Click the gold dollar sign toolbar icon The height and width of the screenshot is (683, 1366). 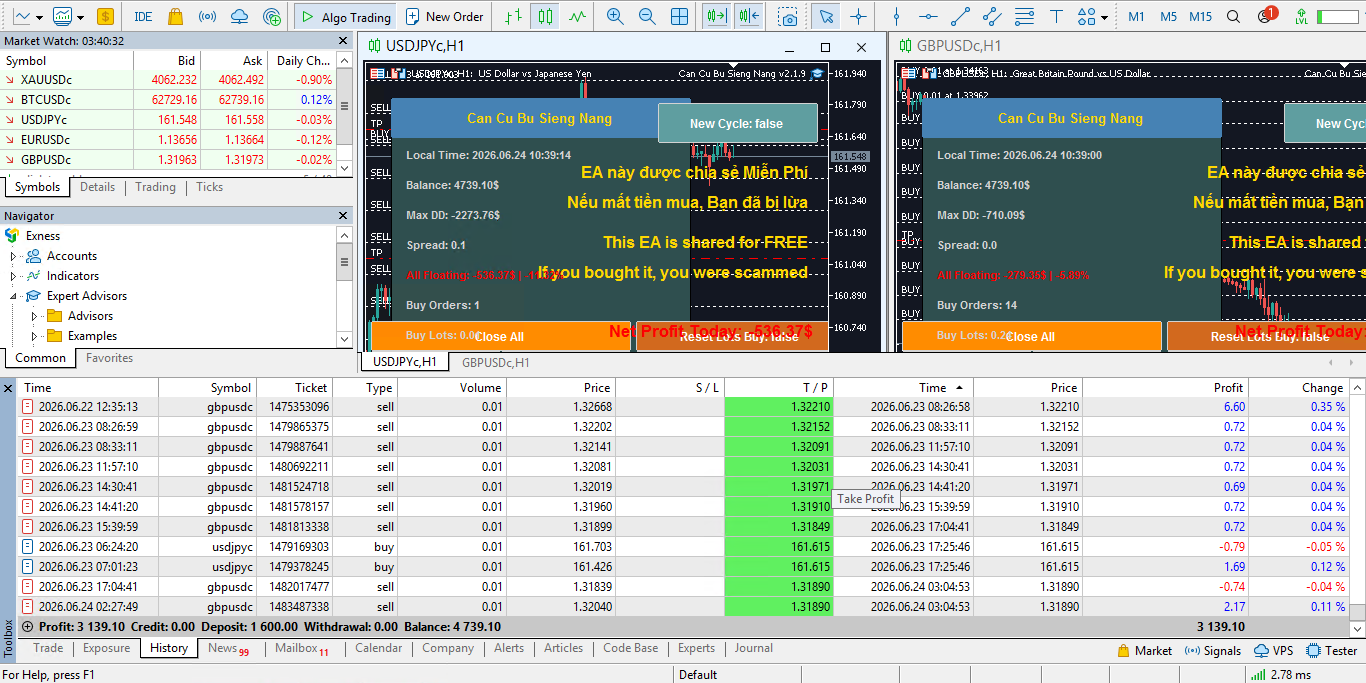click(x=106, y=16)
